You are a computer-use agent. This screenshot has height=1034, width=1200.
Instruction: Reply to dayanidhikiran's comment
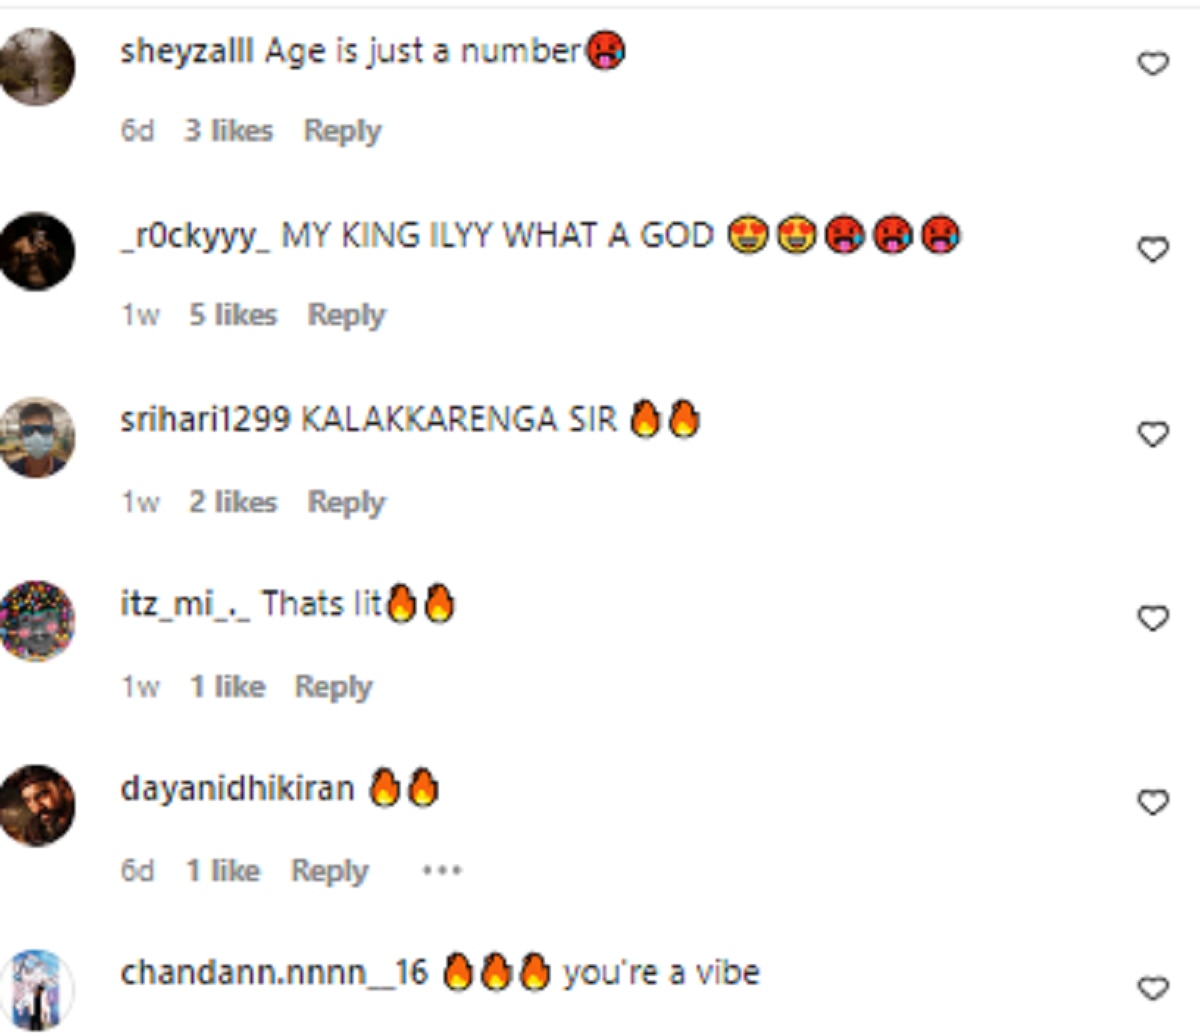(x=330, y=871)
